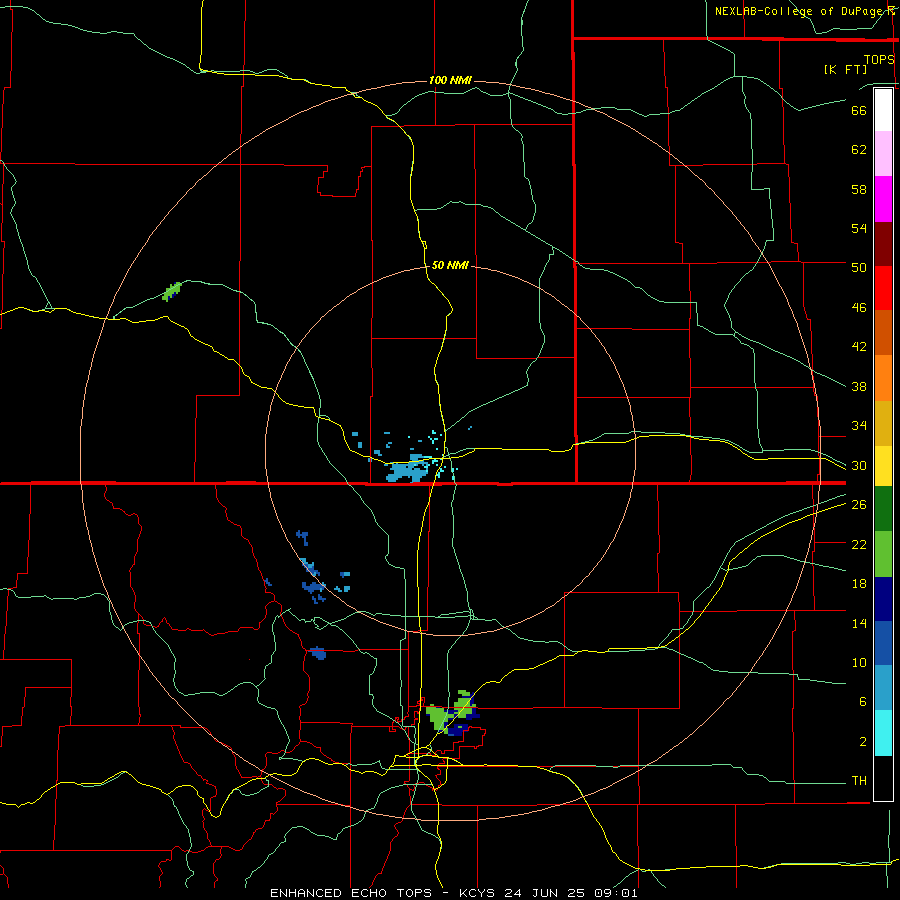900x900 pixels.
Task: Click the yellow swatch in the legend
Action: coord(883,465)
